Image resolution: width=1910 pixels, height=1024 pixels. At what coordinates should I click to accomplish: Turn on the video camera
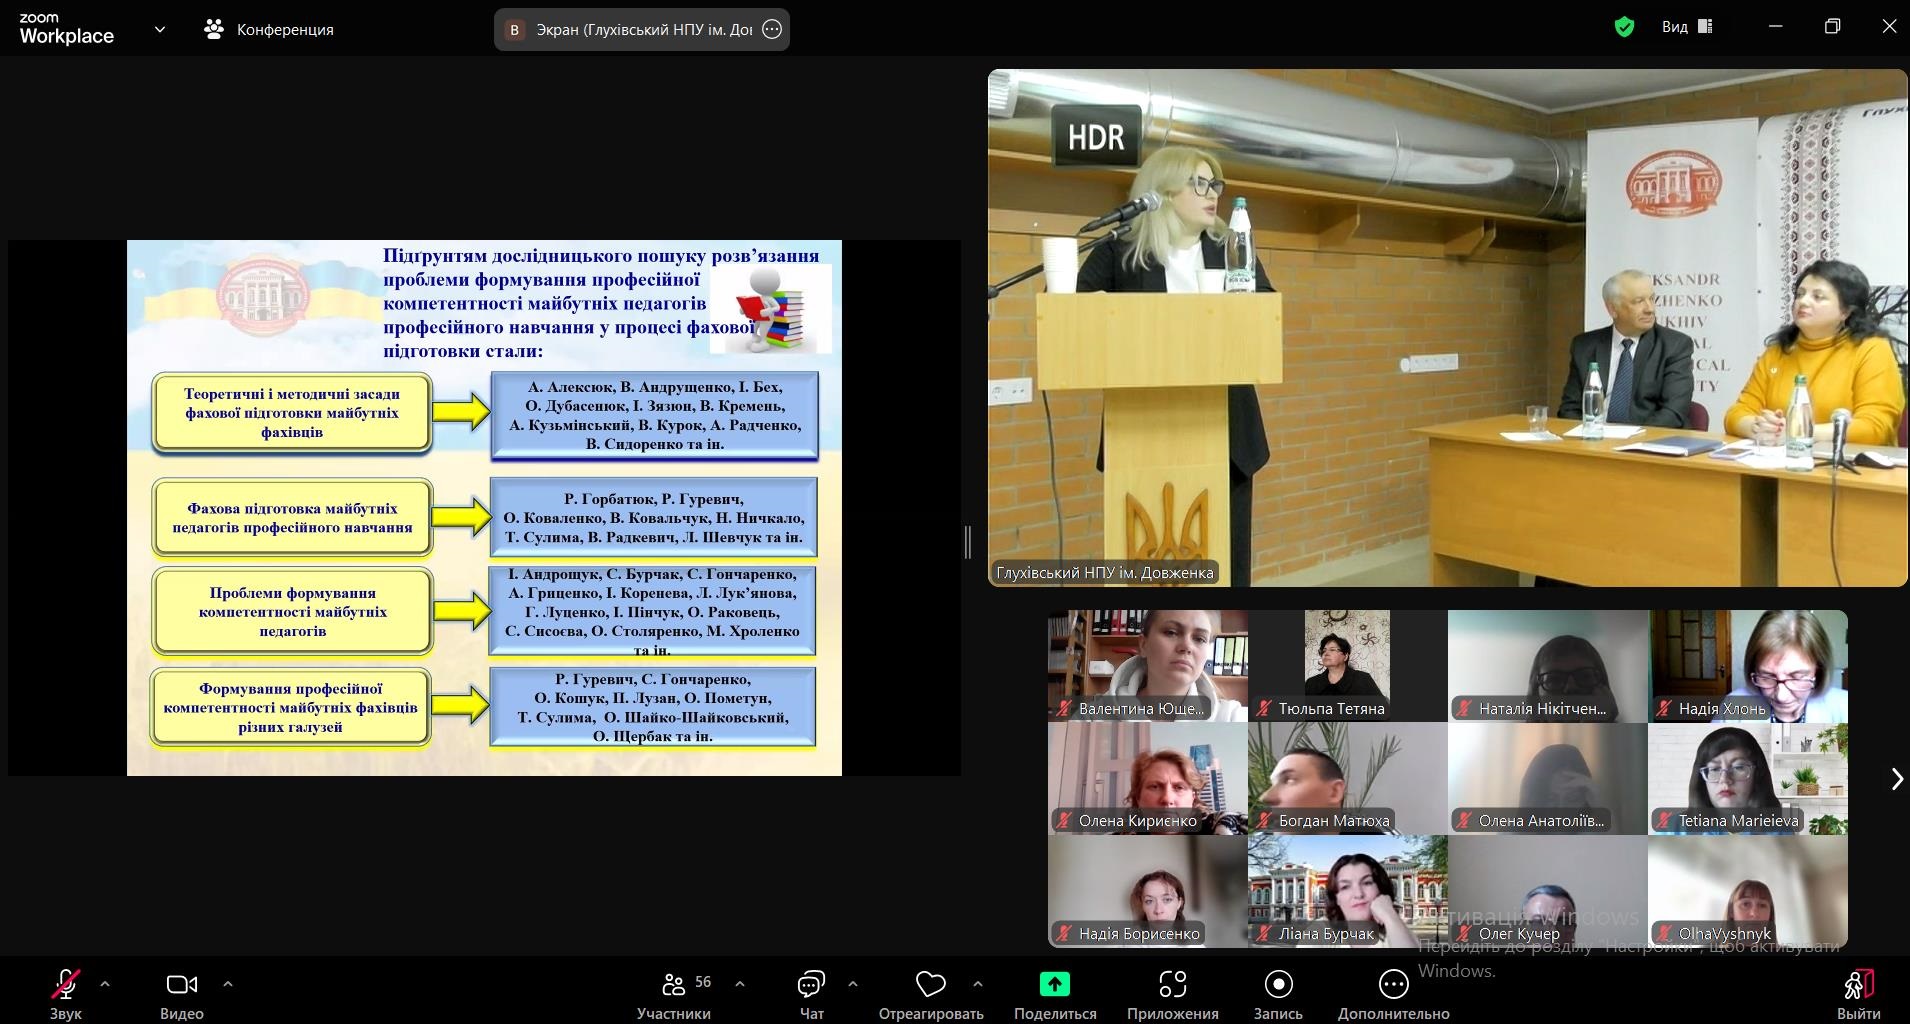click(x=181, y=985)
